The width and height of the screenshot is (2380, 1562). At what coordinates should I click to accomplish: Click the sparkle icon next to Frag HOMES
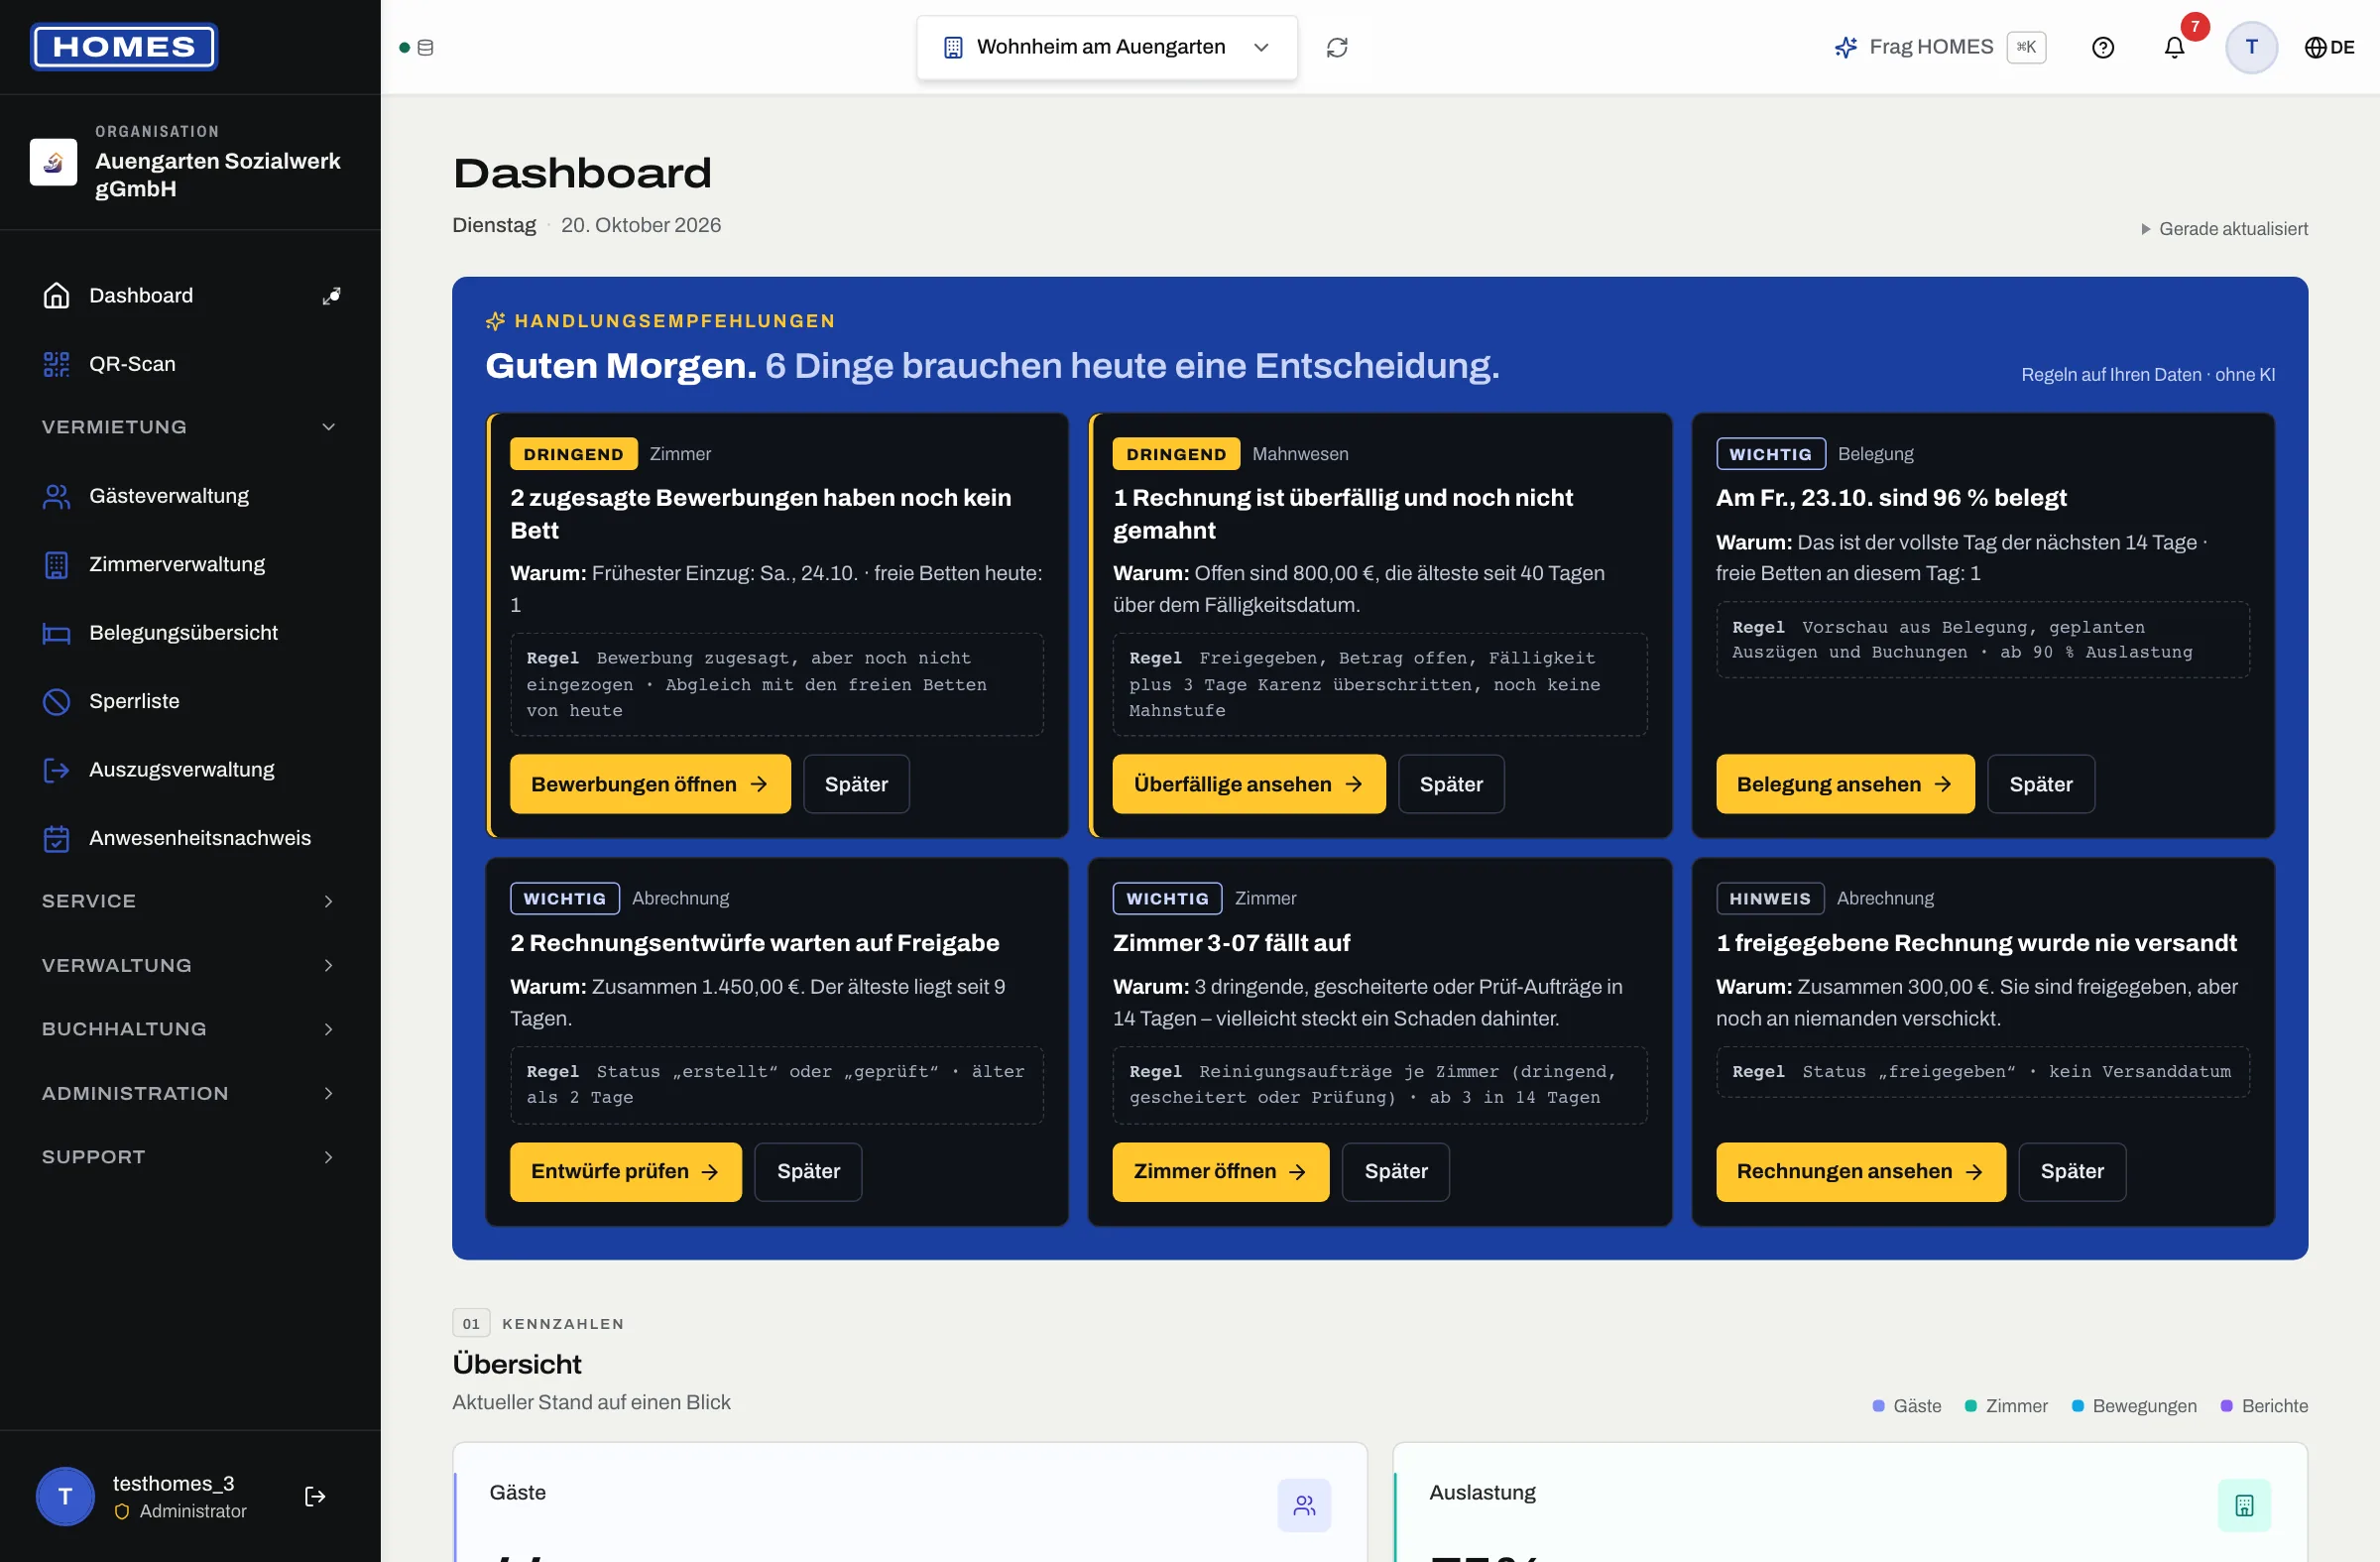[1845, 47]
